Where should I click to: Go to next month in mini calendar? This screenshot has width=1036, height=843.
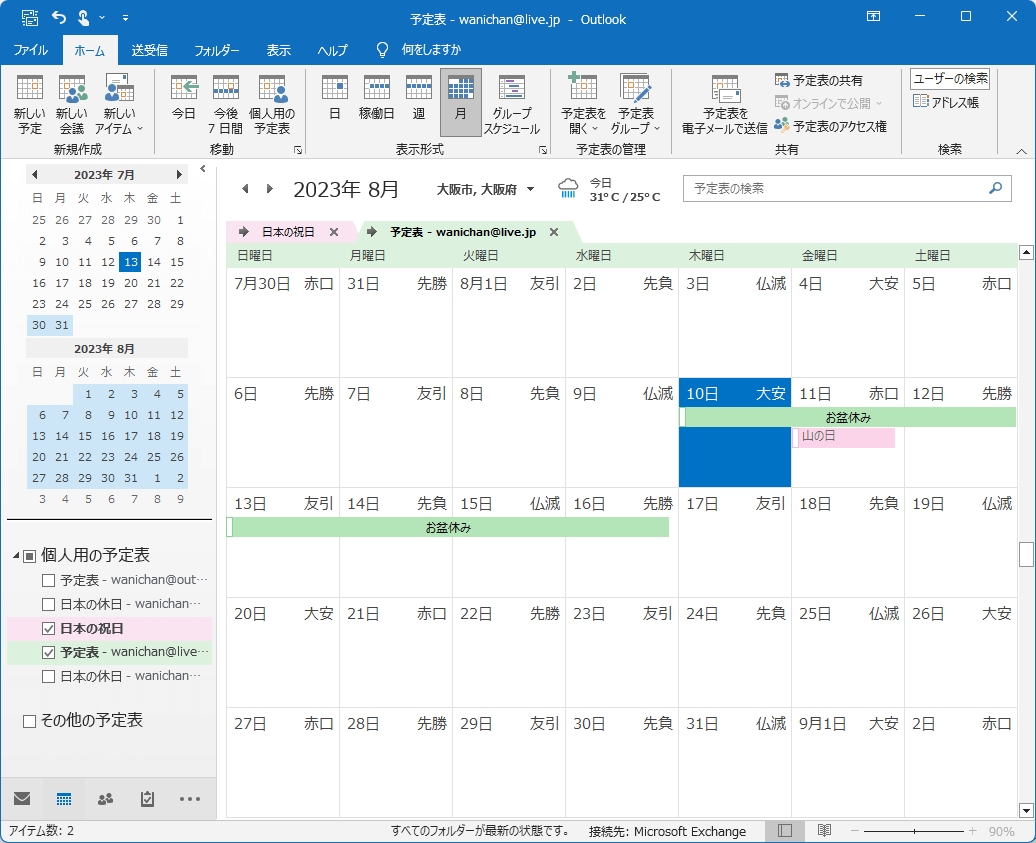[x=178, y=174]
